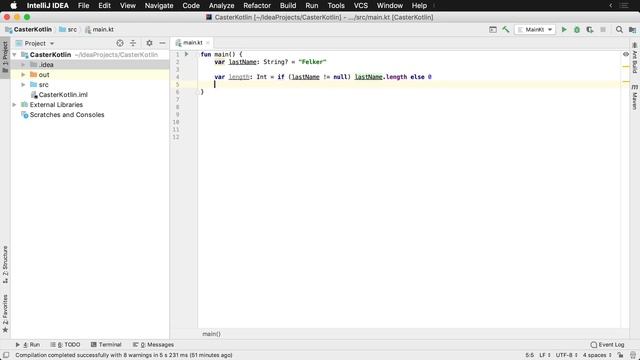This screenshot has height=360, width=640.
Task: Open the Apple menu
Action: point(13,6)
